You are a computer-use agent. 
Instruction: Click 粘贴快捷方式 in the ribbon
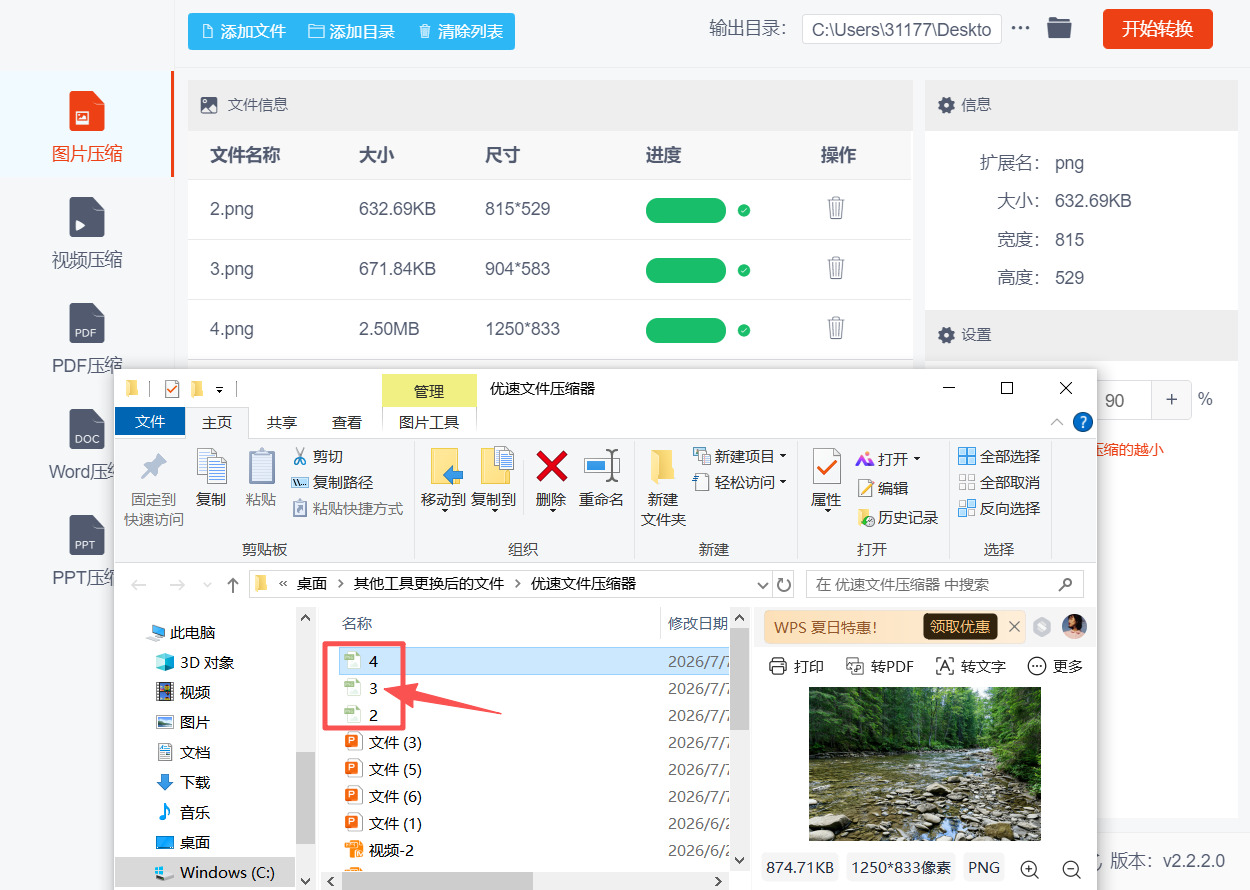pyautogui.click(x=347, y=508)
